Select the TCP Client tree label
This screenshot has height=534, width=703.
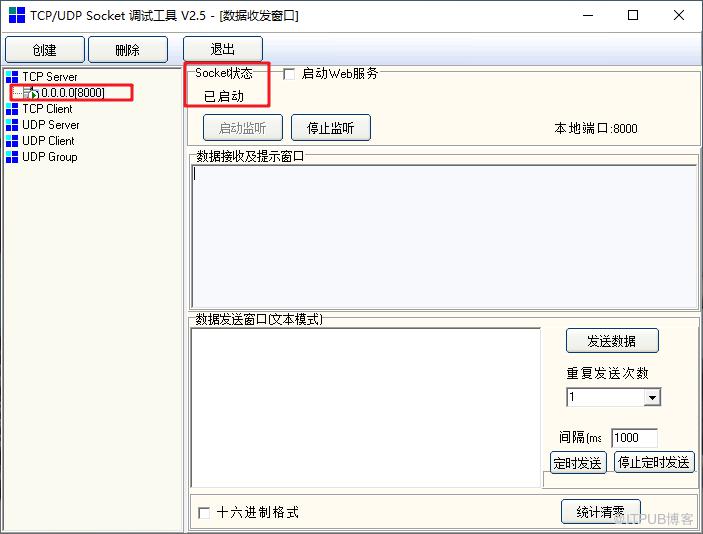[x=48, y=109]
